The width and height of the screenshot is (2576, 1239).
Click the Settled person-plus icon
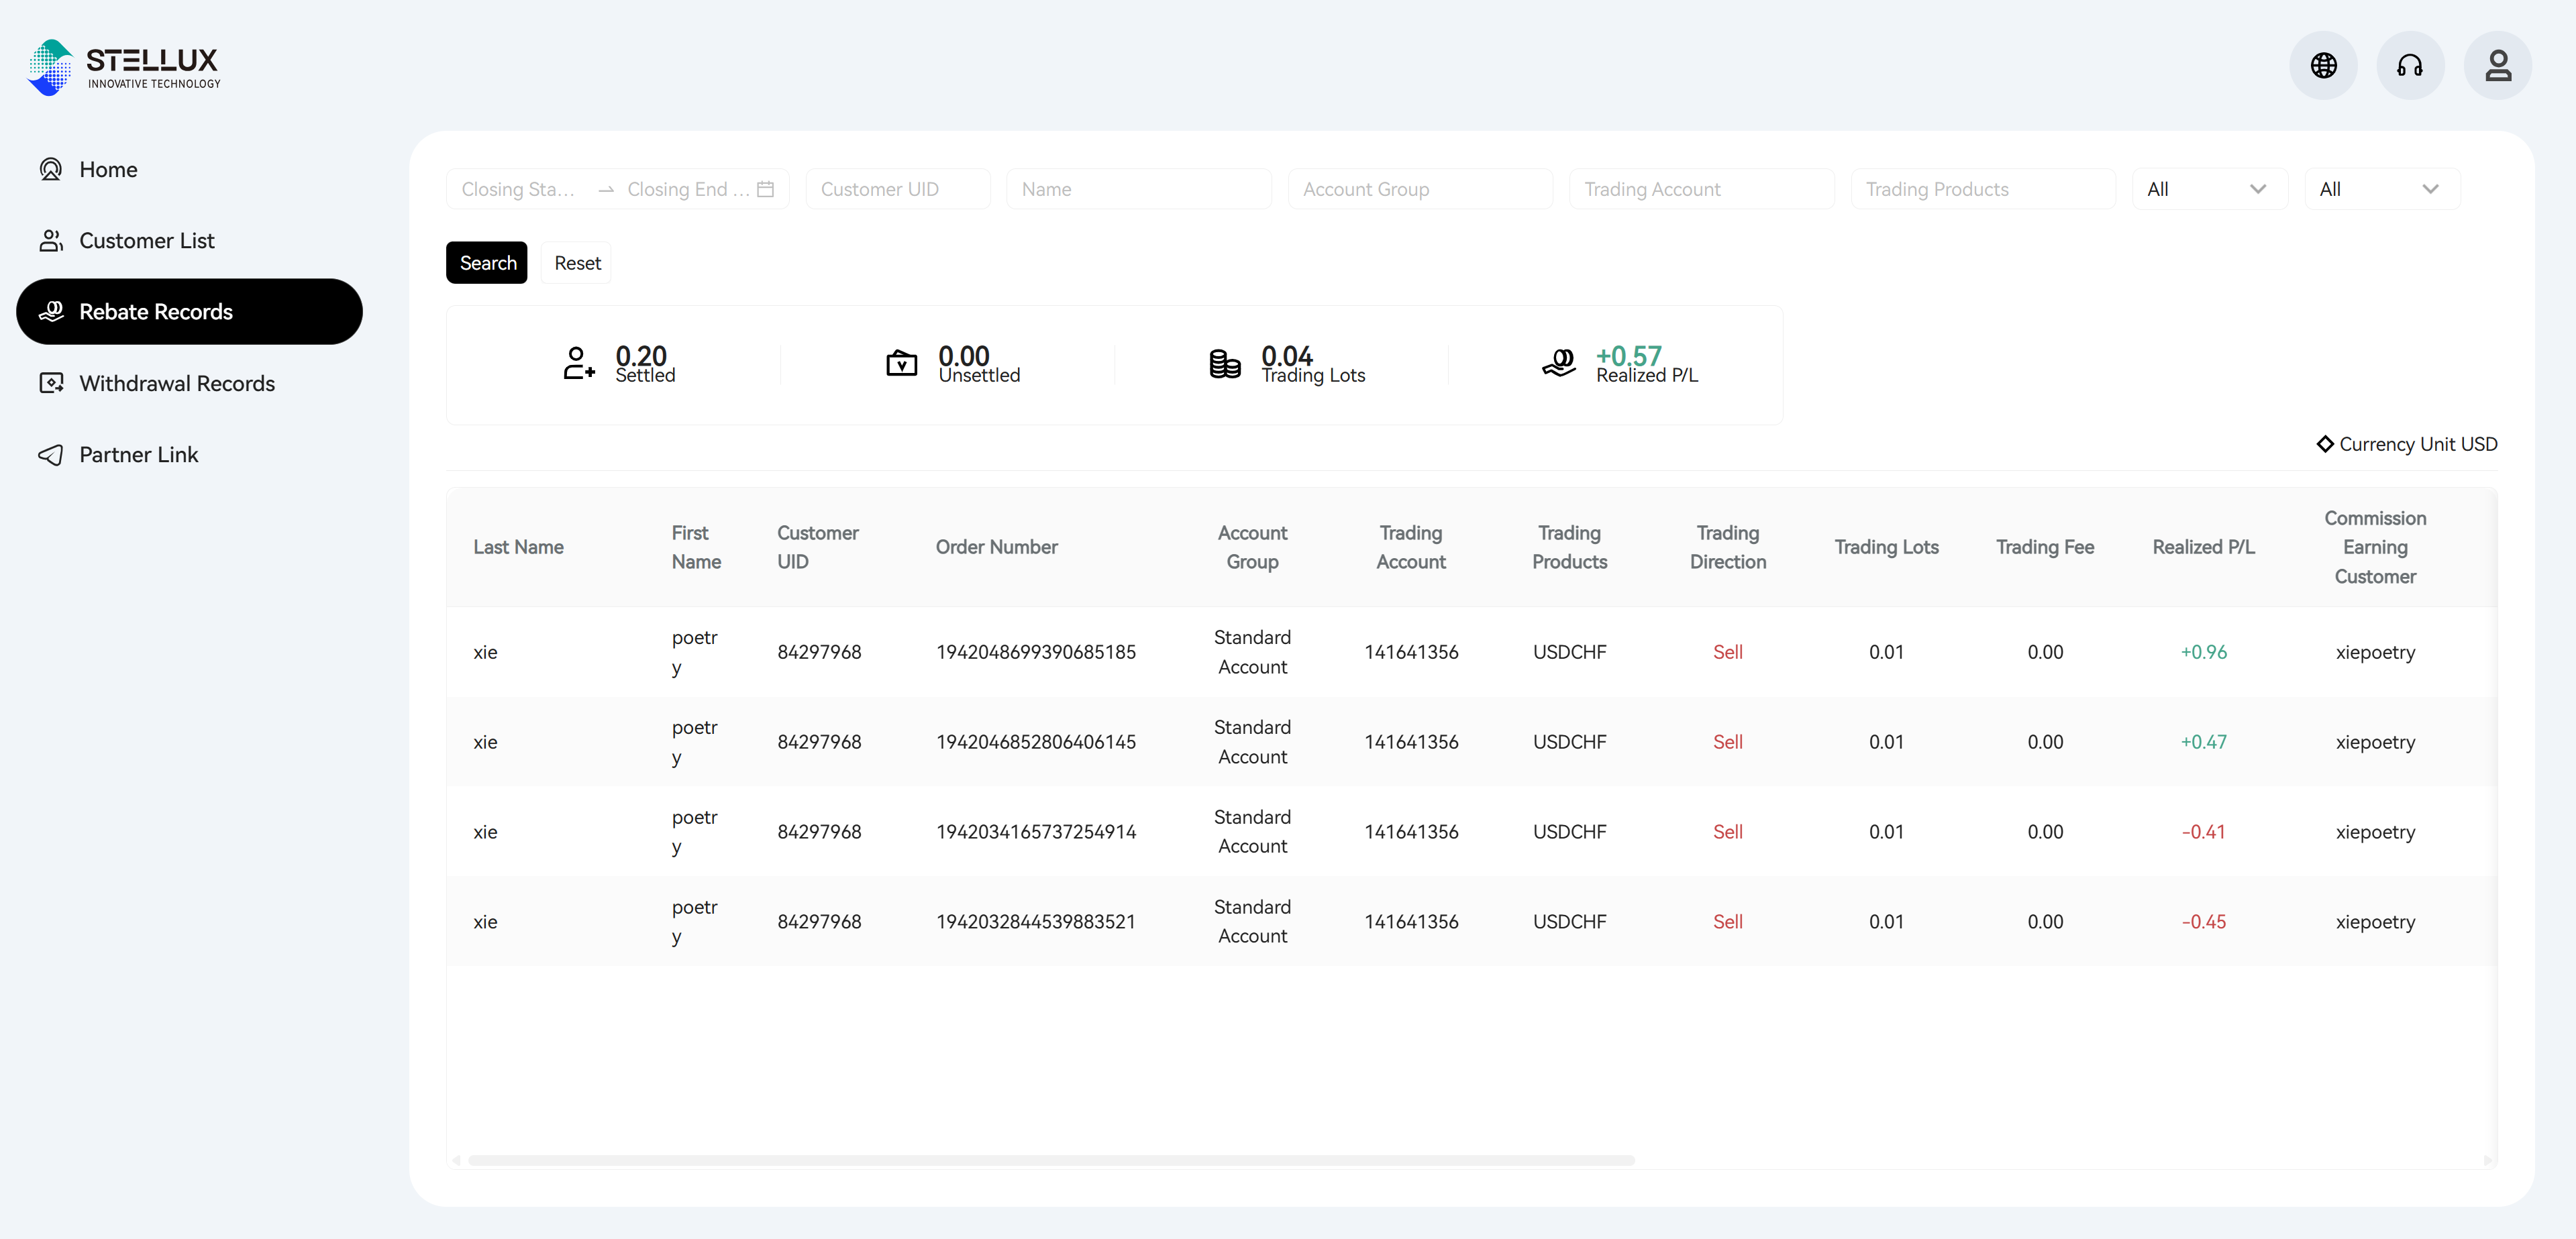tap(579, 363)
